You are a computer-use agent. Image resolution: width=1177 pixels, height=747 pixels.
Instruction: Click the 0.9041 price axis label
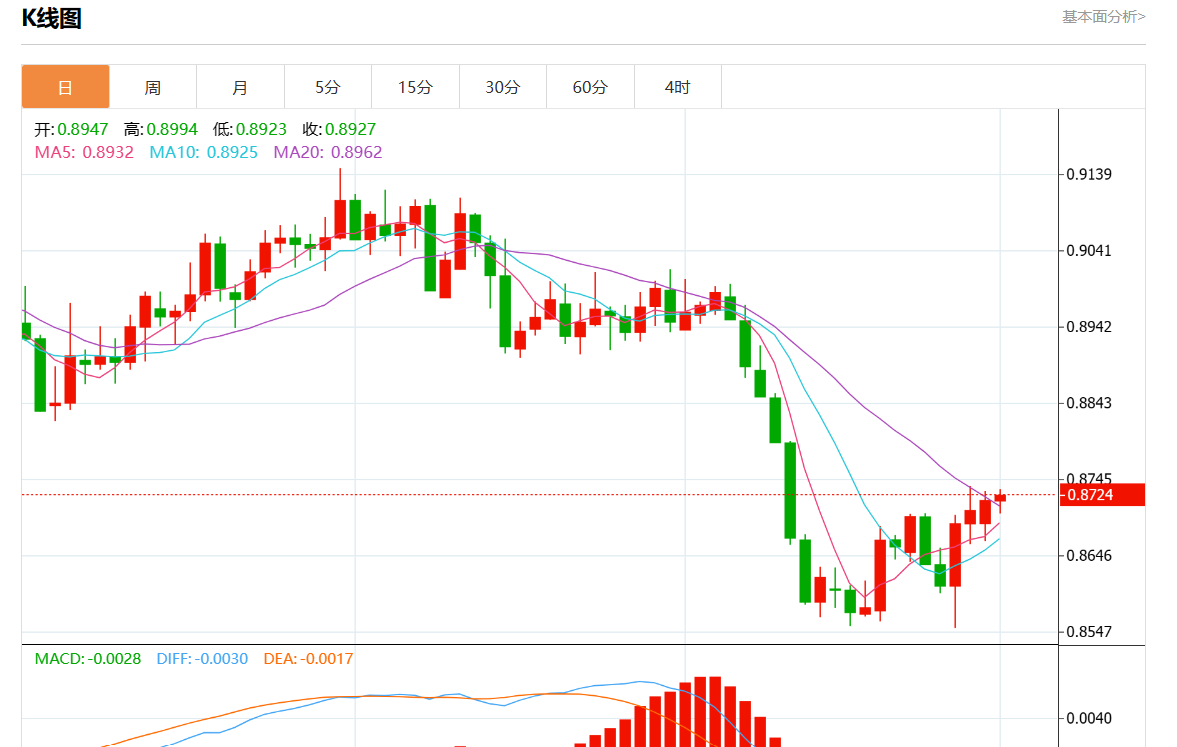1089,251
